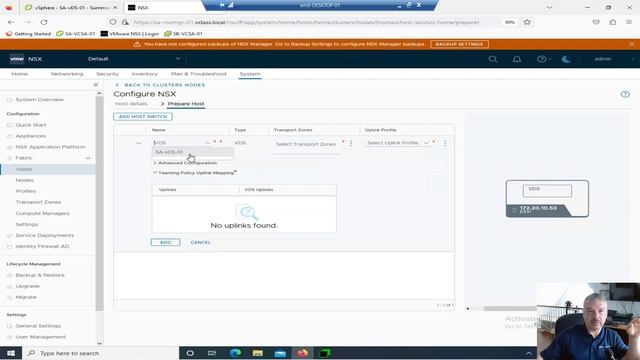This screenshot has width=640, height=360.
Task: Open the Select Uplink Profile dropdown
Action: [398, 143]
